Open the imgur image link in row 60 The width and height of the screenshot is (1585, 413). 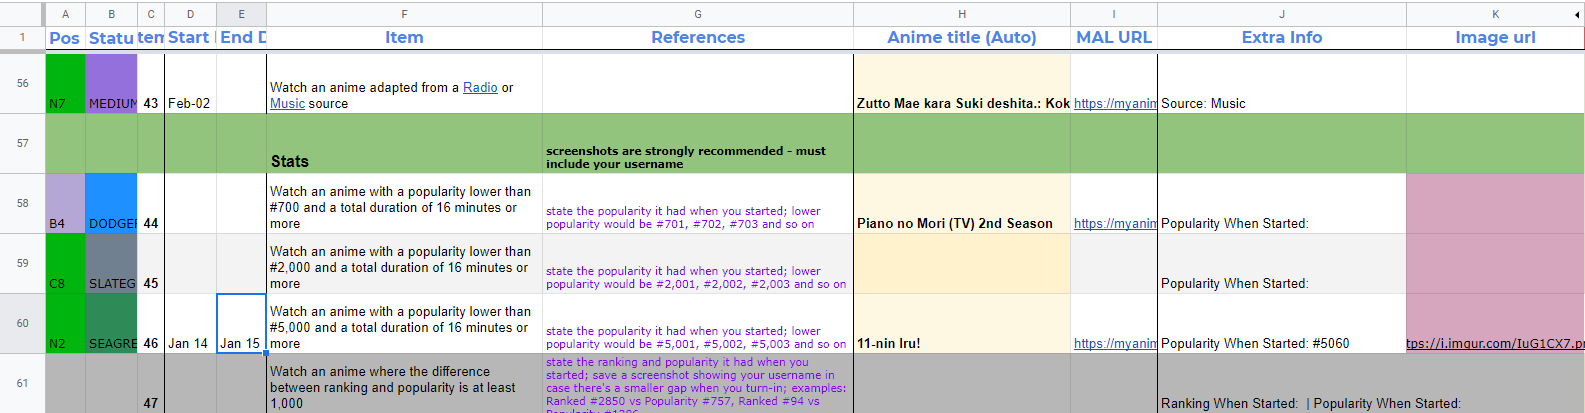pos(1495,344)
